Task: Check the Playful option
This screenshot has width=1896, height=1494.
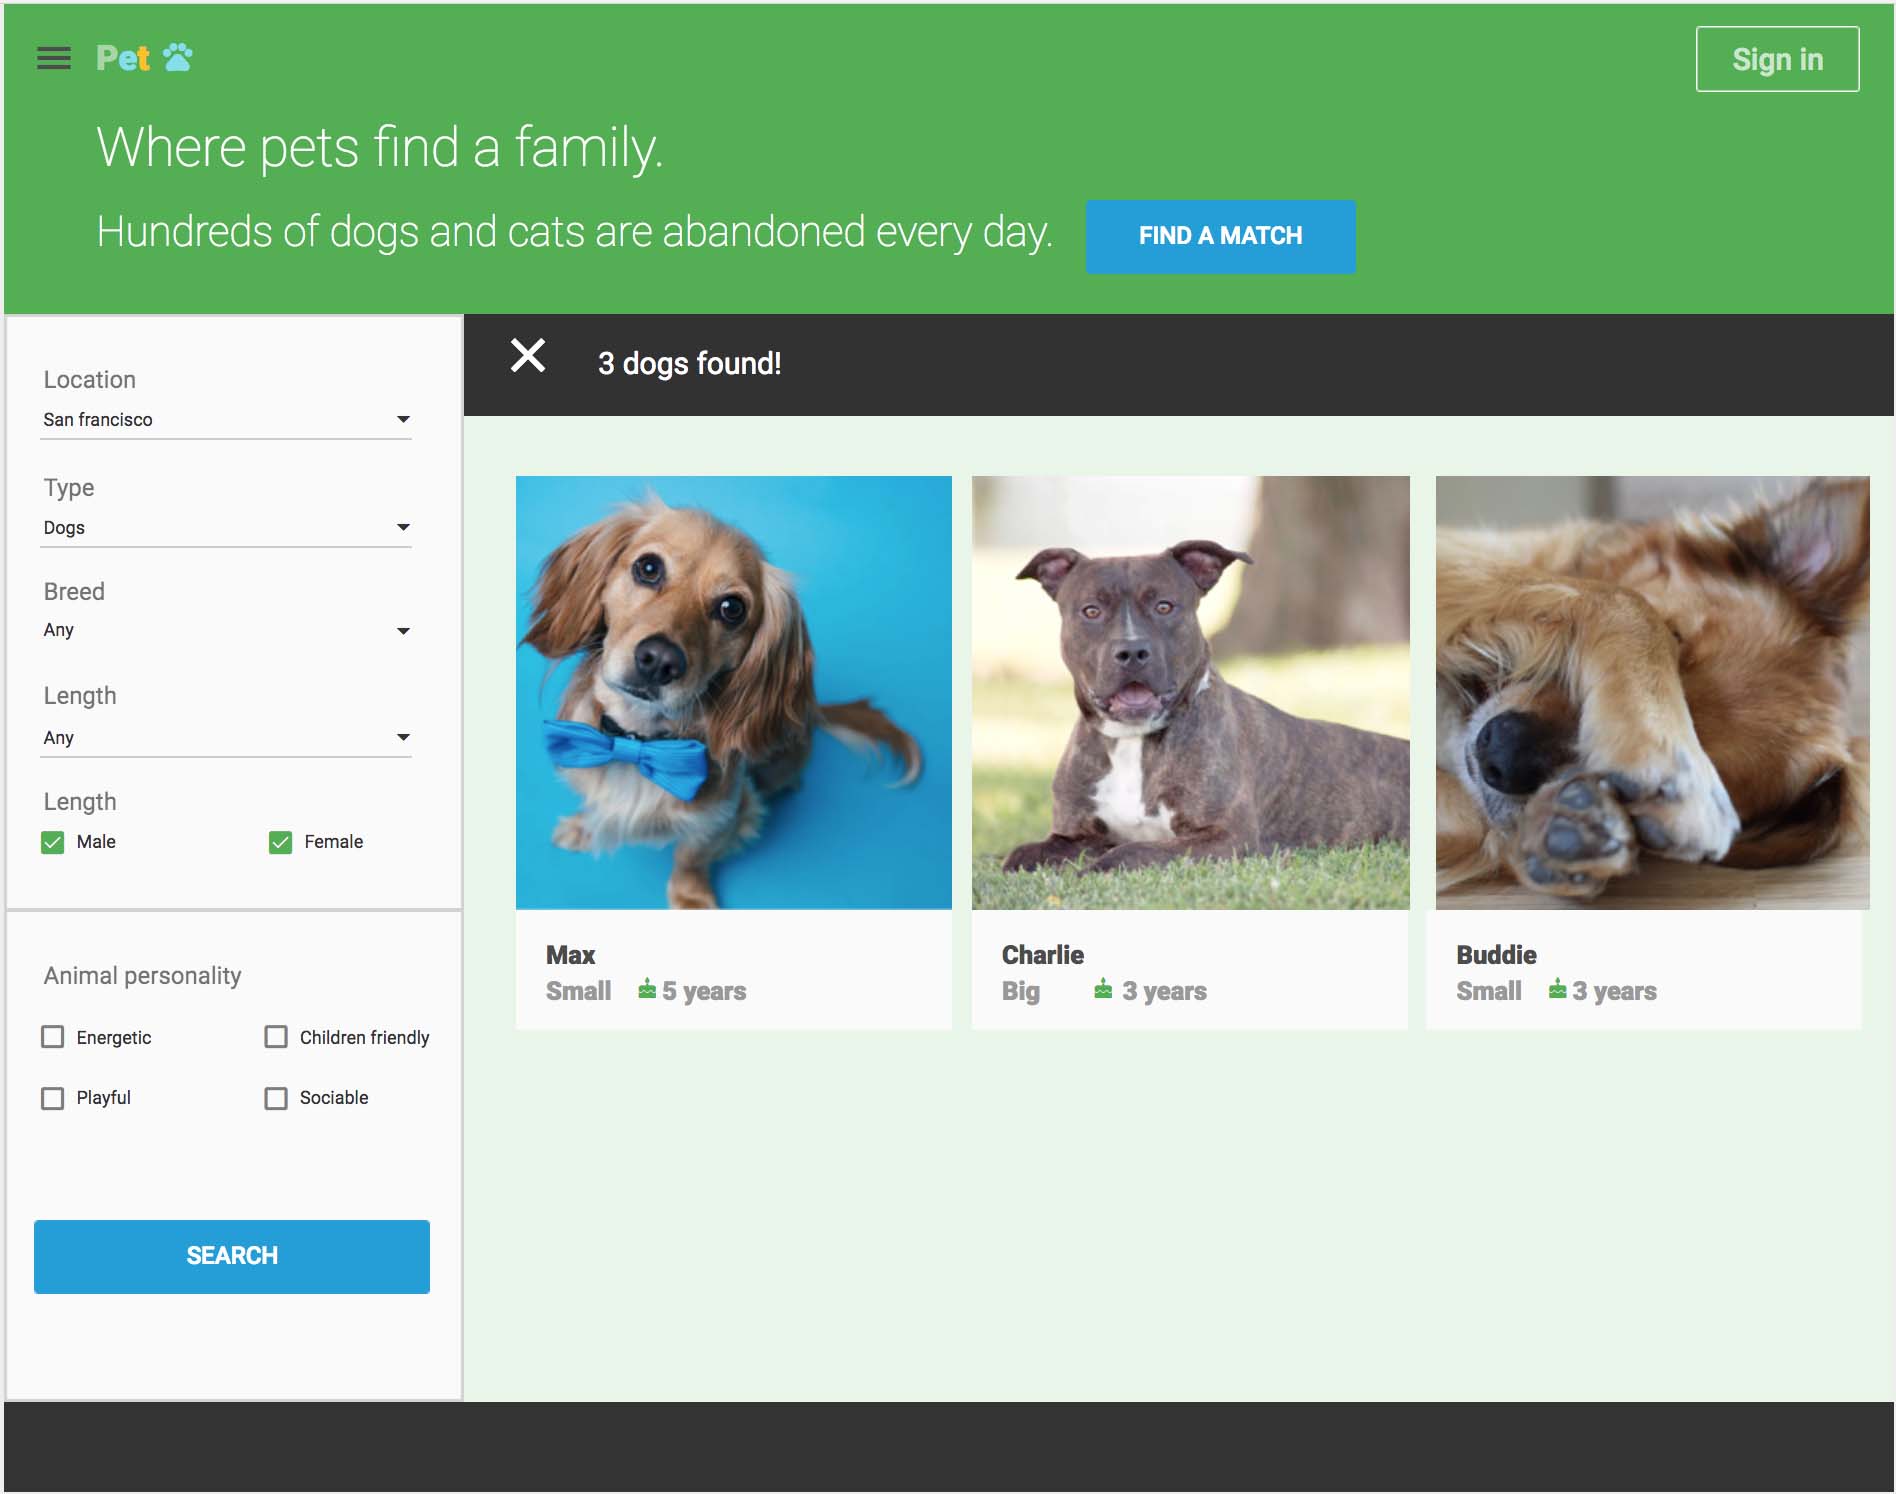Action: pos(53,1098)
